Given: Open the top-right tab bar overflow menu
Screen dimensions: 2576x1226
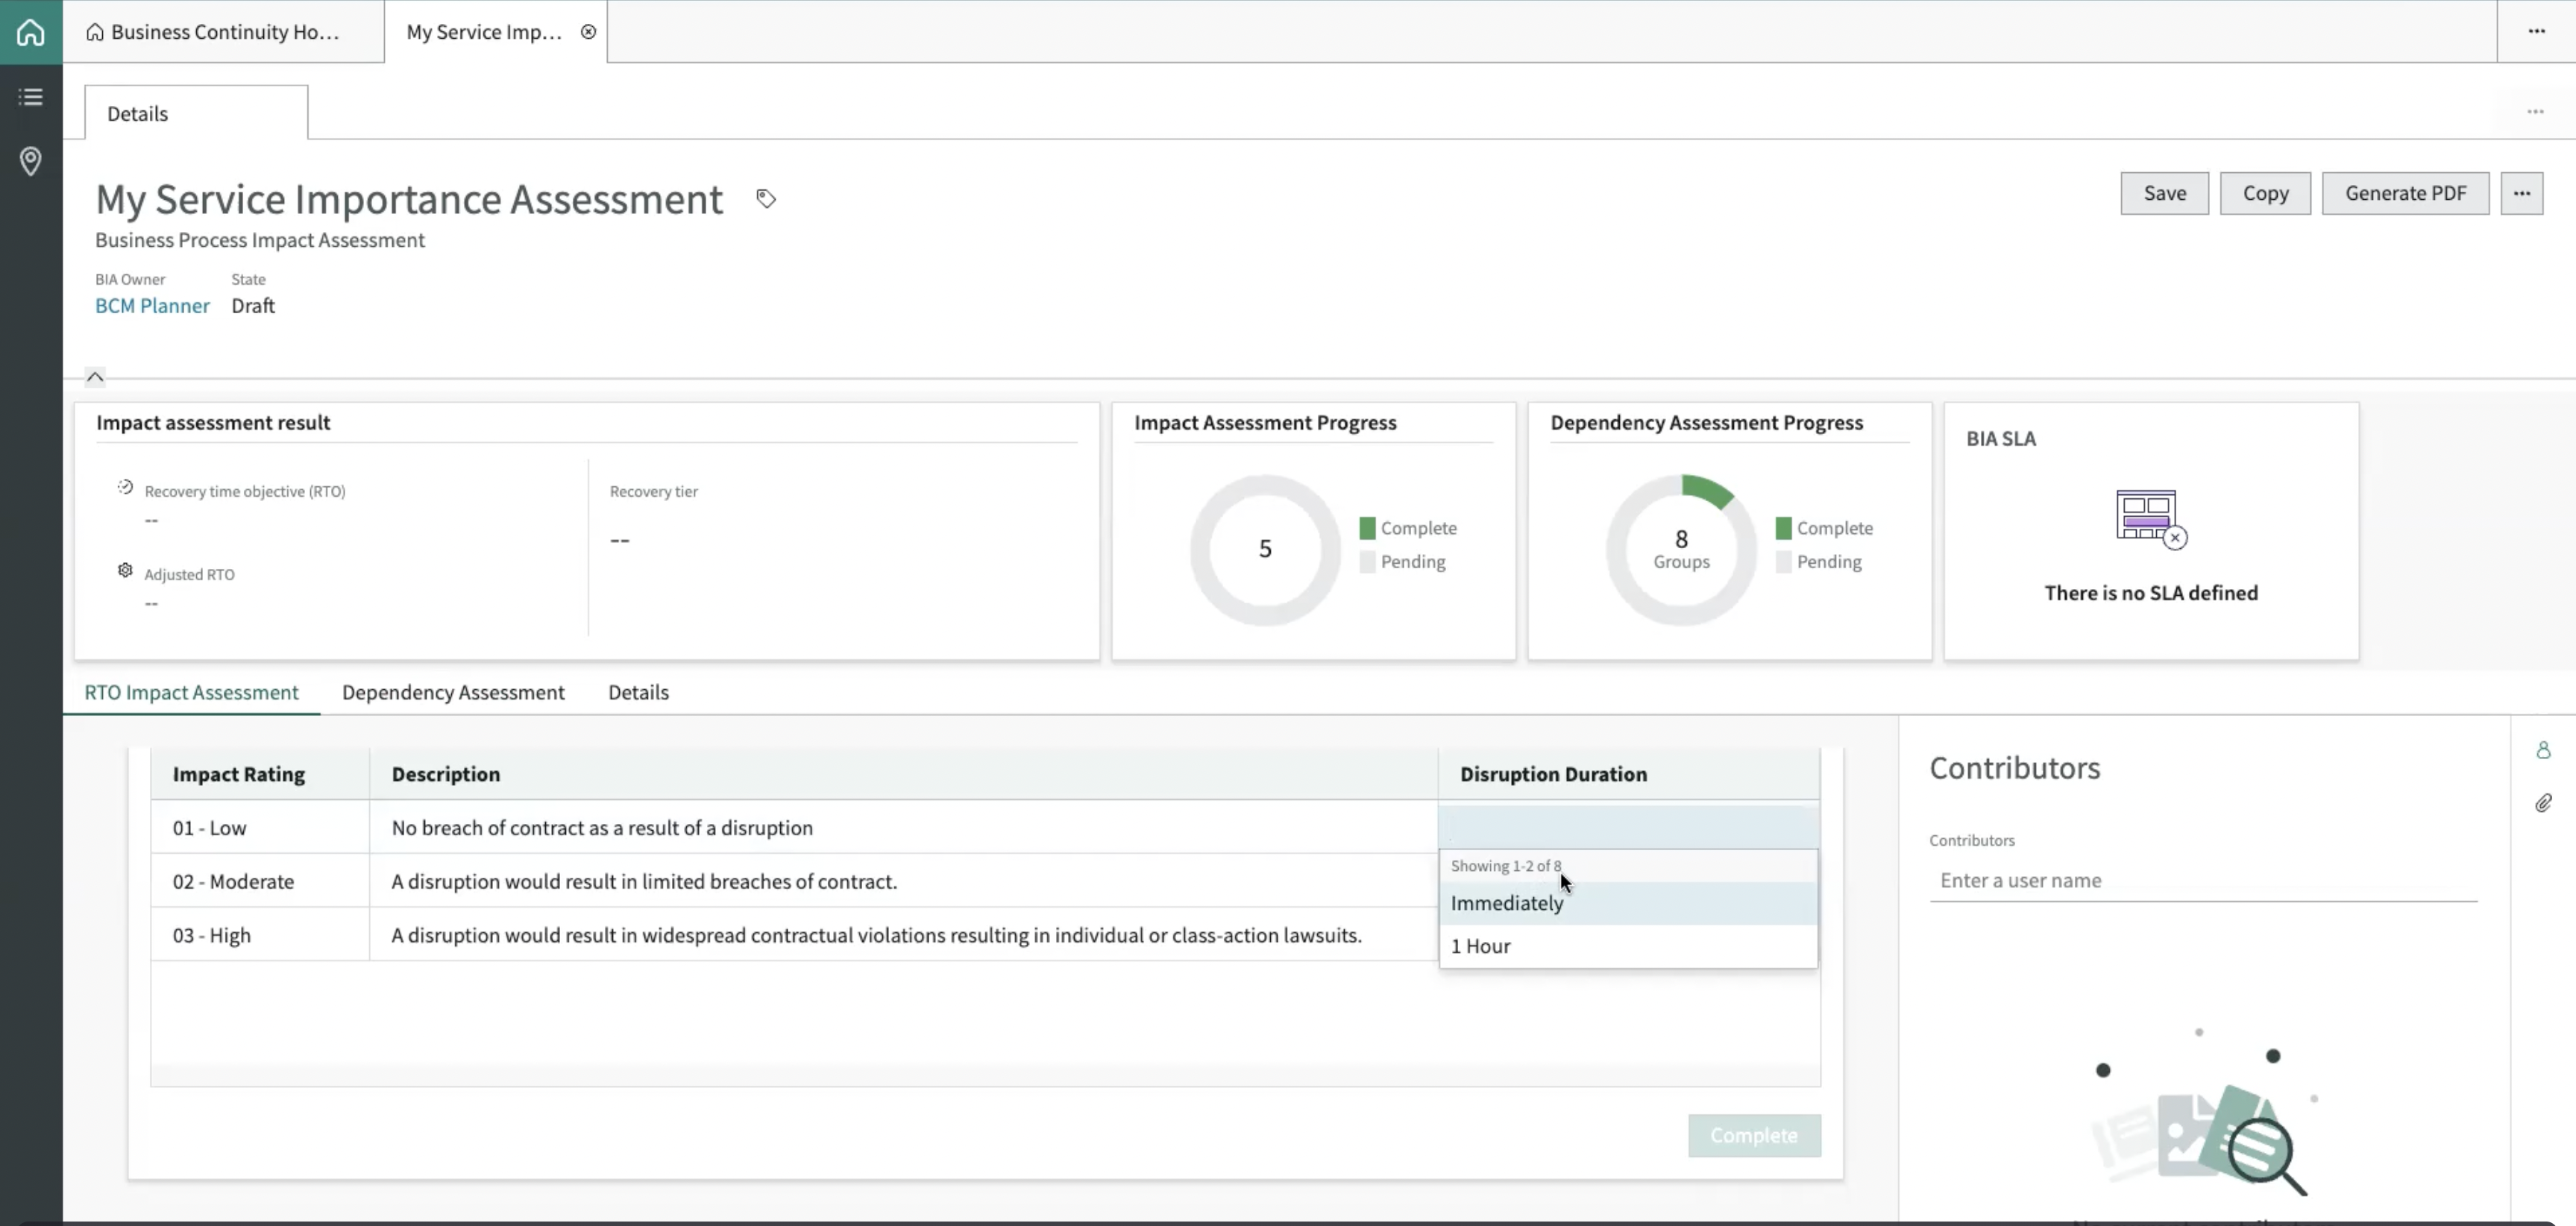Looking at the screenshot, I should [2537, 31].
